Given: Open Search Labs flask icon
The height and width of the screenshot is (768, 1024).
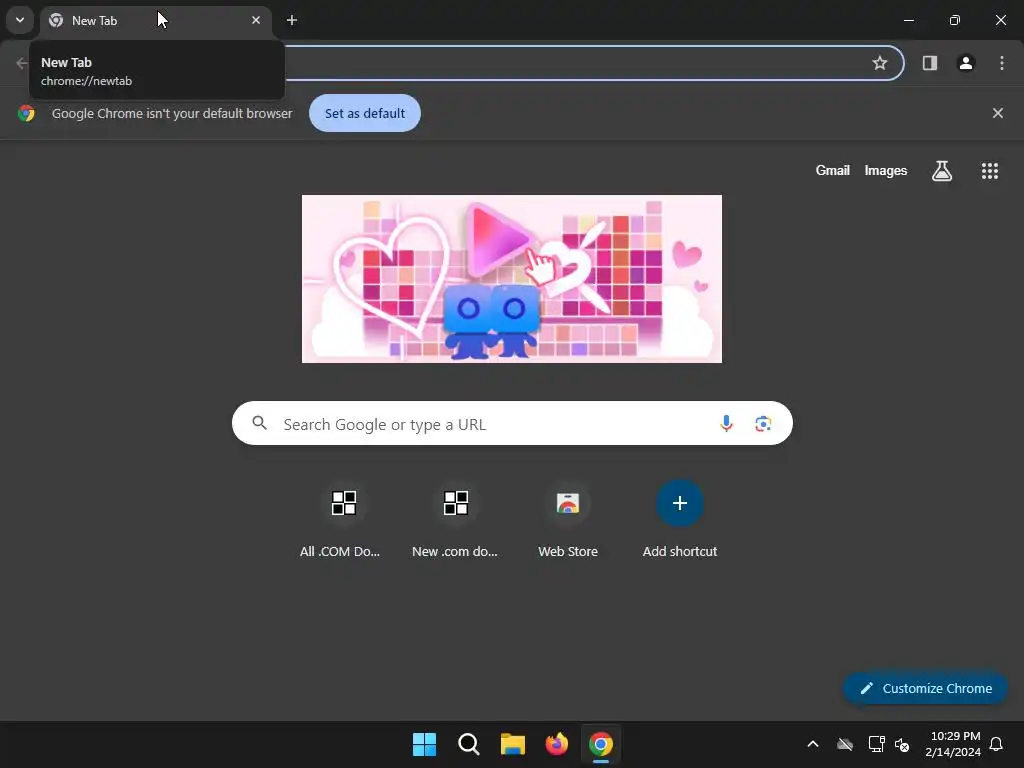Looking at the screenshot, I should click(x=942, y=171).
